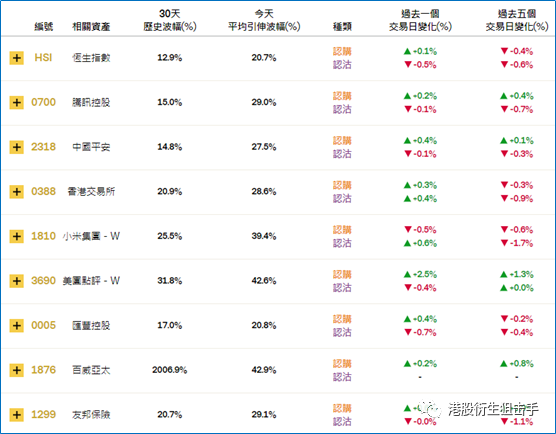Expand the 0005 row plus button
This screenshot has width=556, height=434.
point(17,326)
